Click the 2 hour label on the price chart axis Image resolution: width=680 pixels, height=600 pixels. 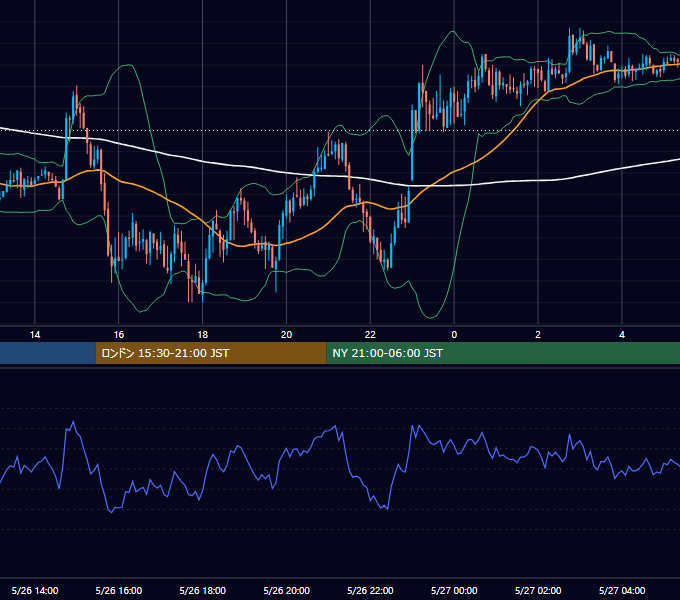click(x=538, y=335)
